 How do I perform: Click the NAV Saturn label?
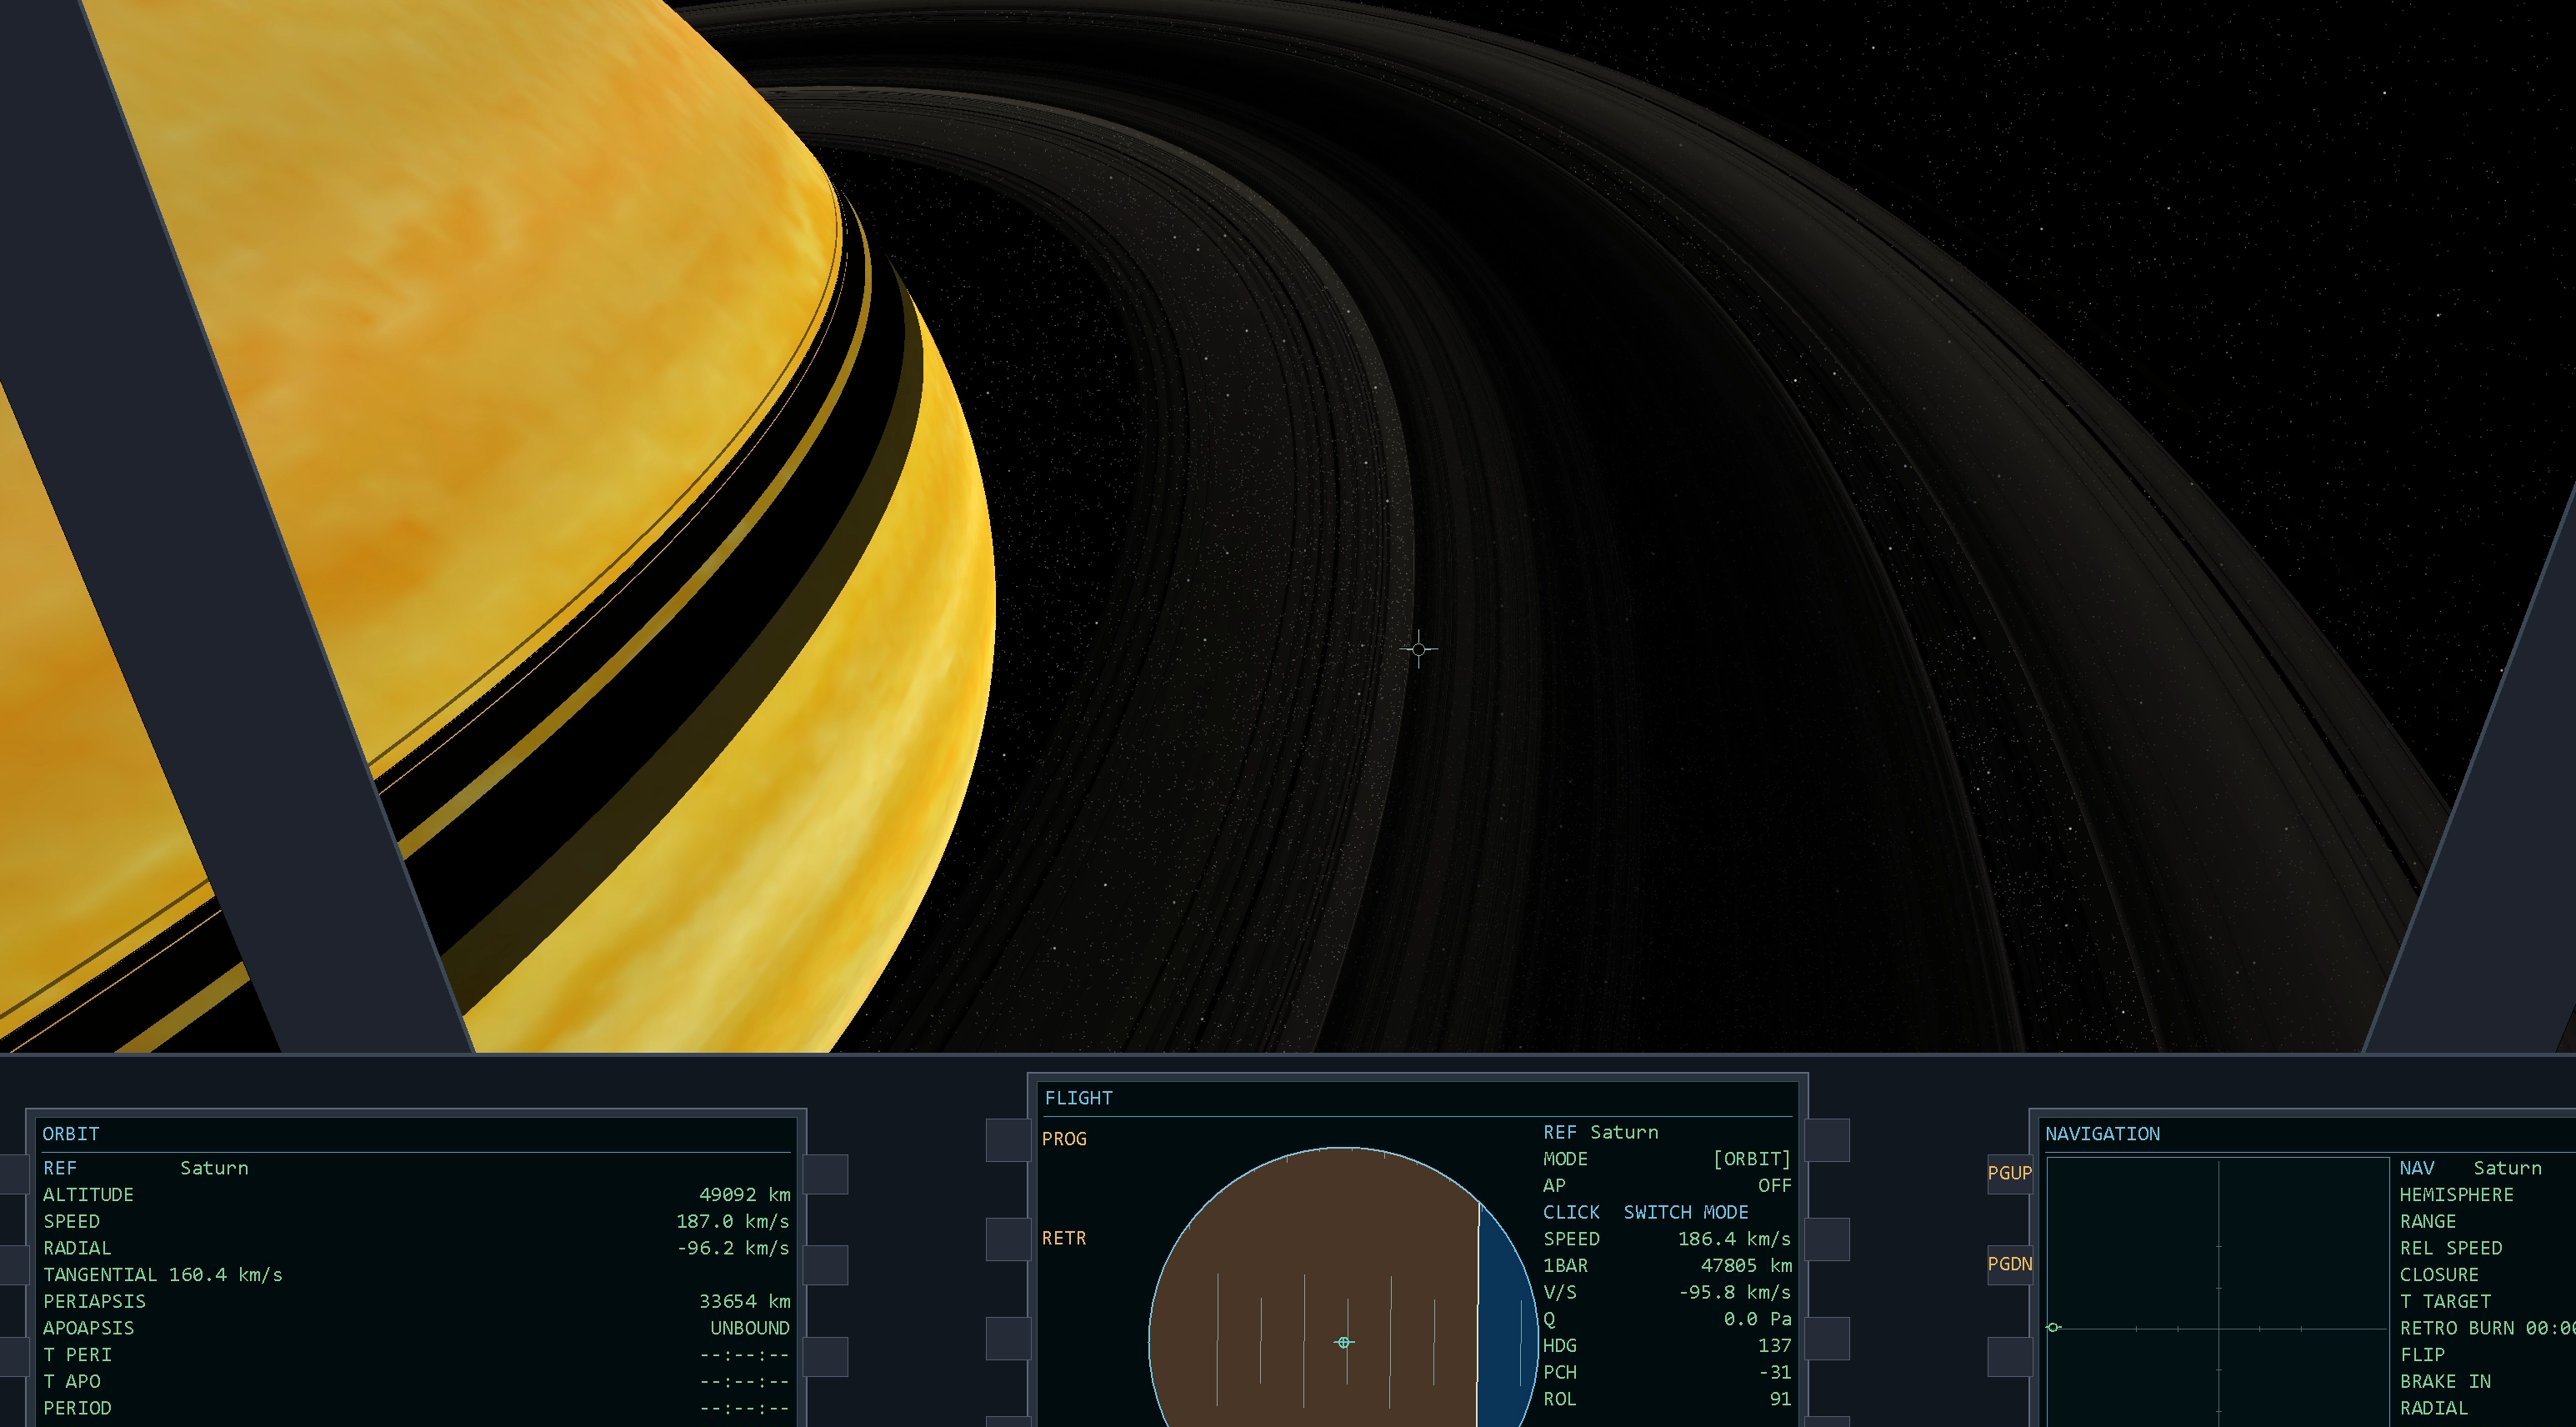(x=2470, y=1168)
